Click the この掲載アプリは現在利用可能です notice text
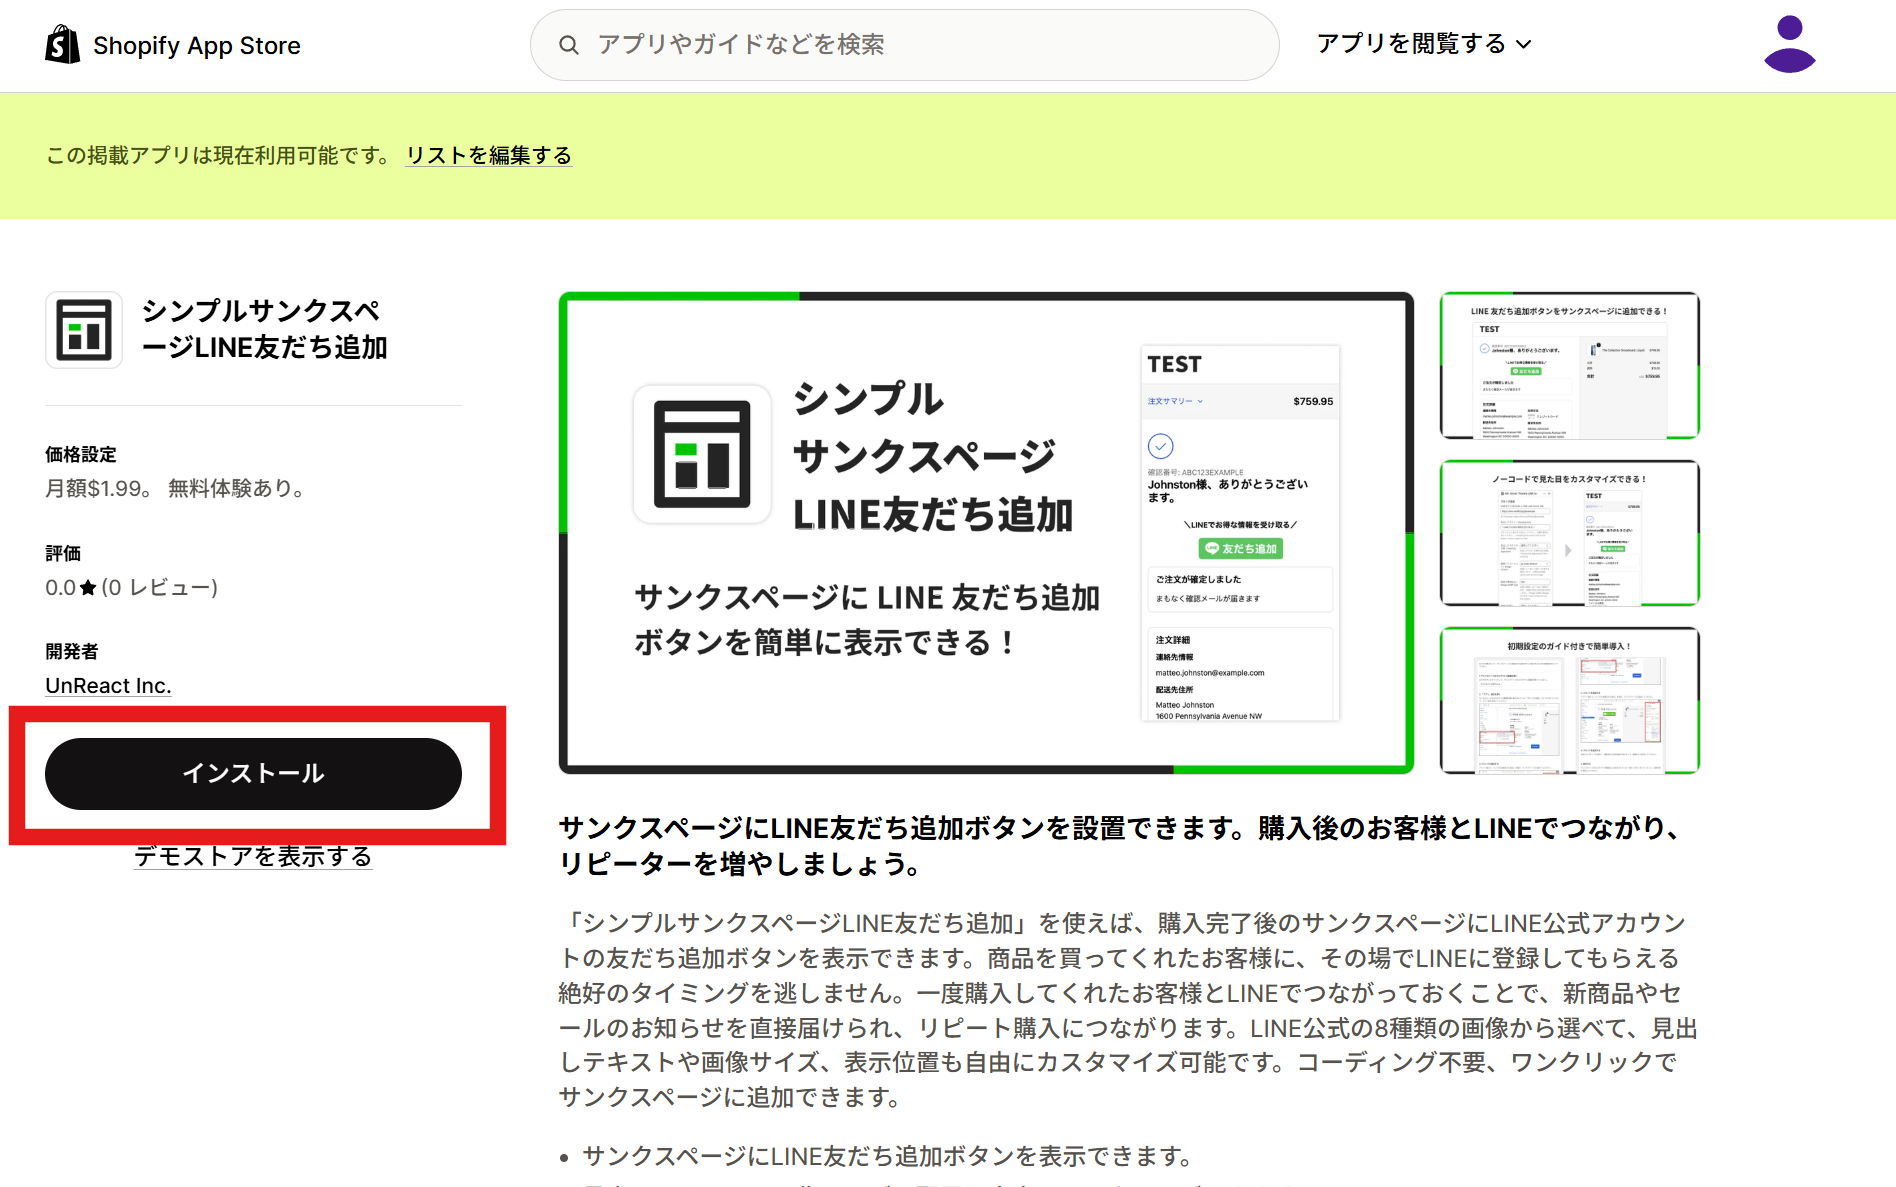Screen dimensions: 1896x1187 [219, 155]
